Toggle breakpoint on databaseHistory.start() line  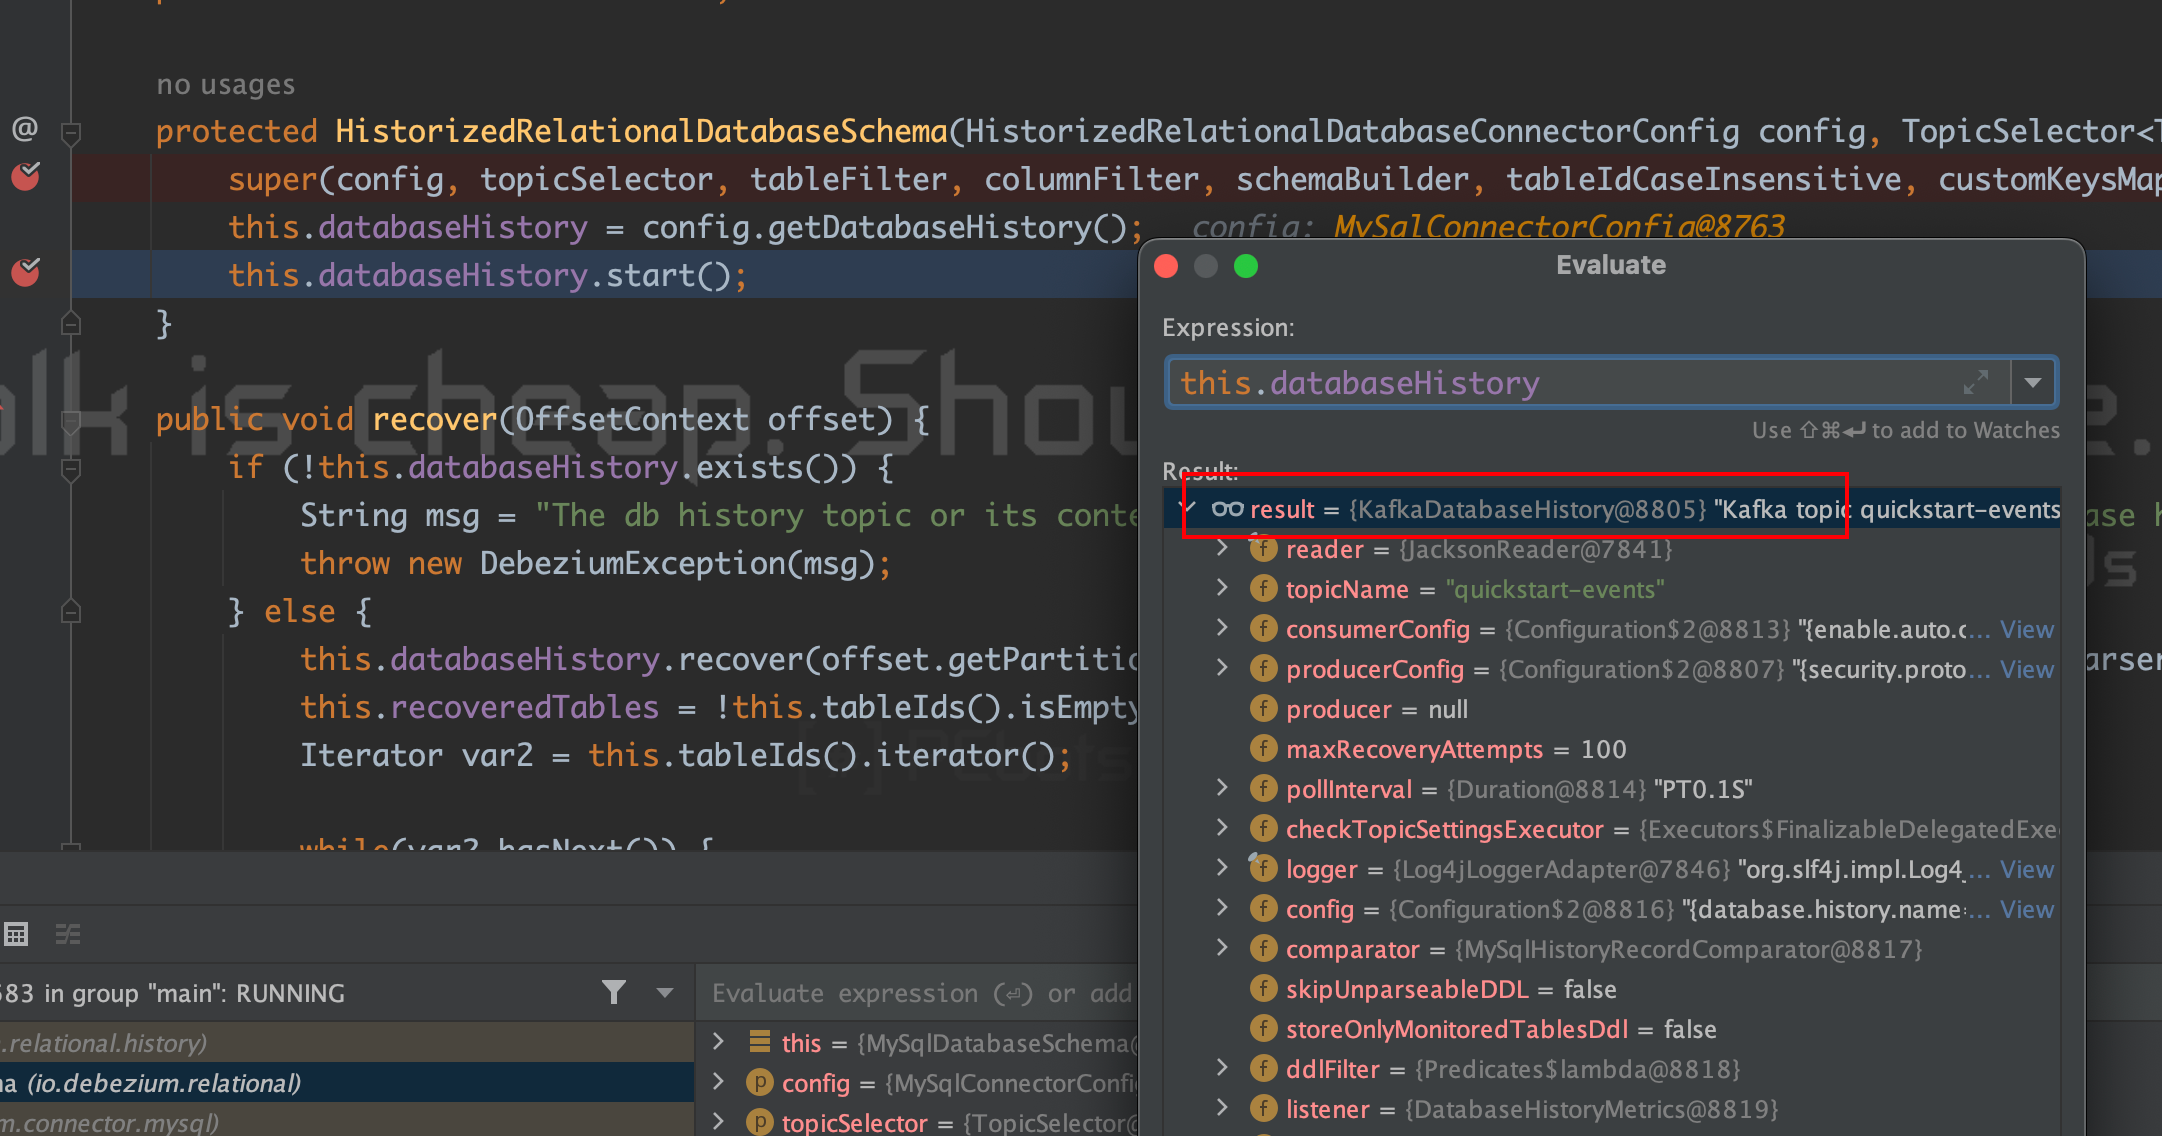pos(25,272)
